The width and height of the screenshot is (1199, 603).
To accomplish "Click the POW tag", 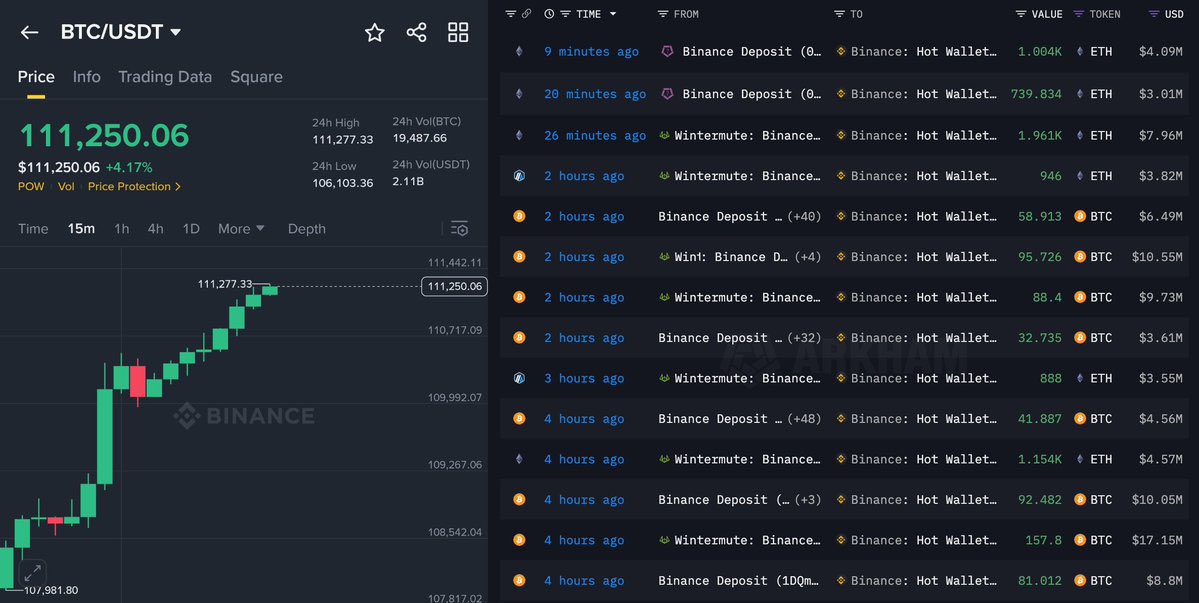I will (31, 186).
